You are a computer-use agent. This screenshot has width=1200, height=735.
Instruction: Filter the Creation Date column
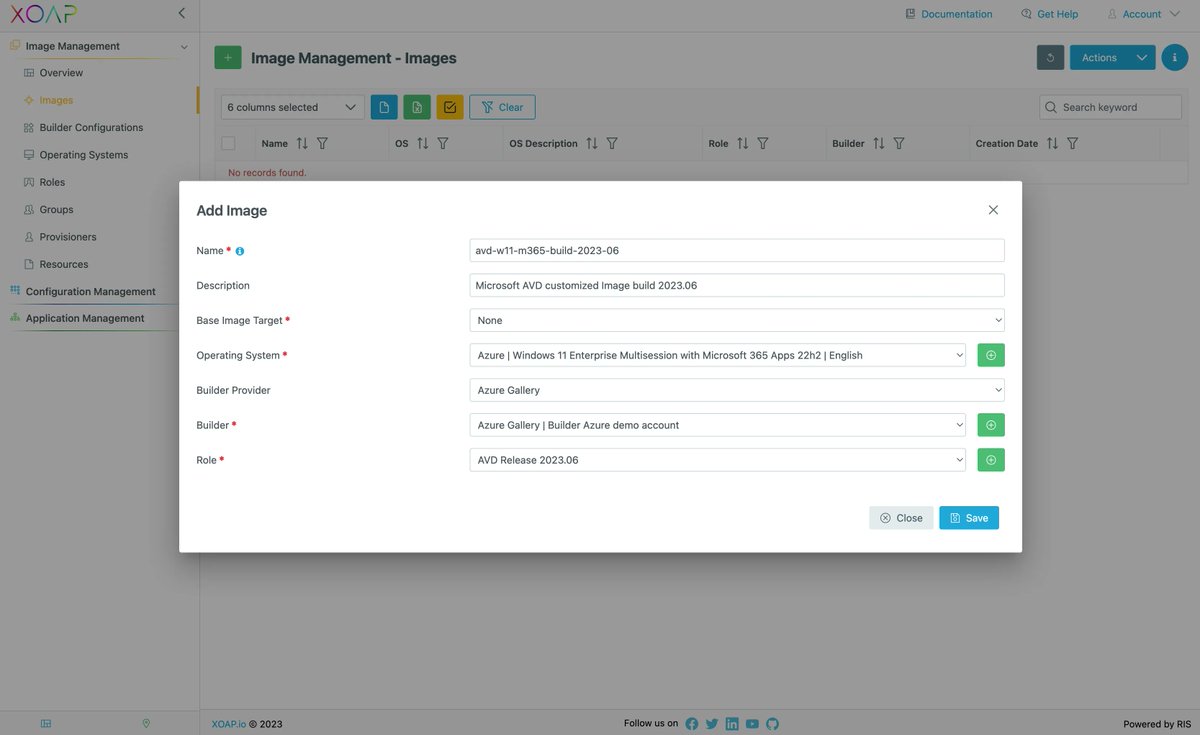coord(1072,144)
